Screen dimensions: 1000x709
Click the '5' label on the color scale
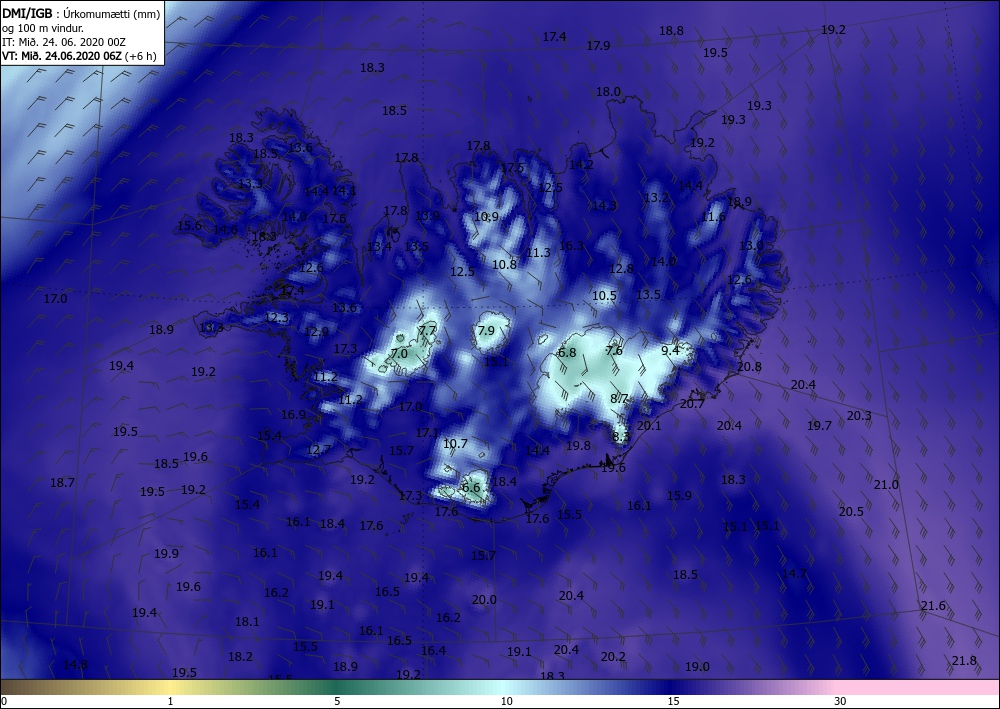click(x=337, y=701)
